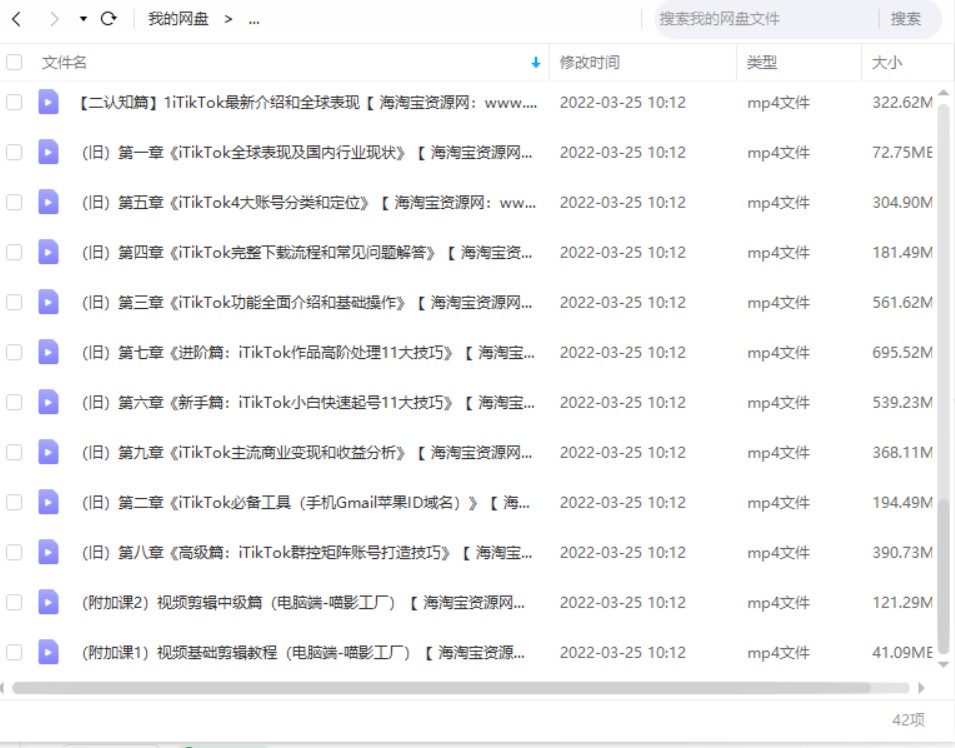Open file 第七章《进阶篇：iTikTok作品高阶处理11大技巧》
This screenshot has width=955, height=748.
point(308,352)
